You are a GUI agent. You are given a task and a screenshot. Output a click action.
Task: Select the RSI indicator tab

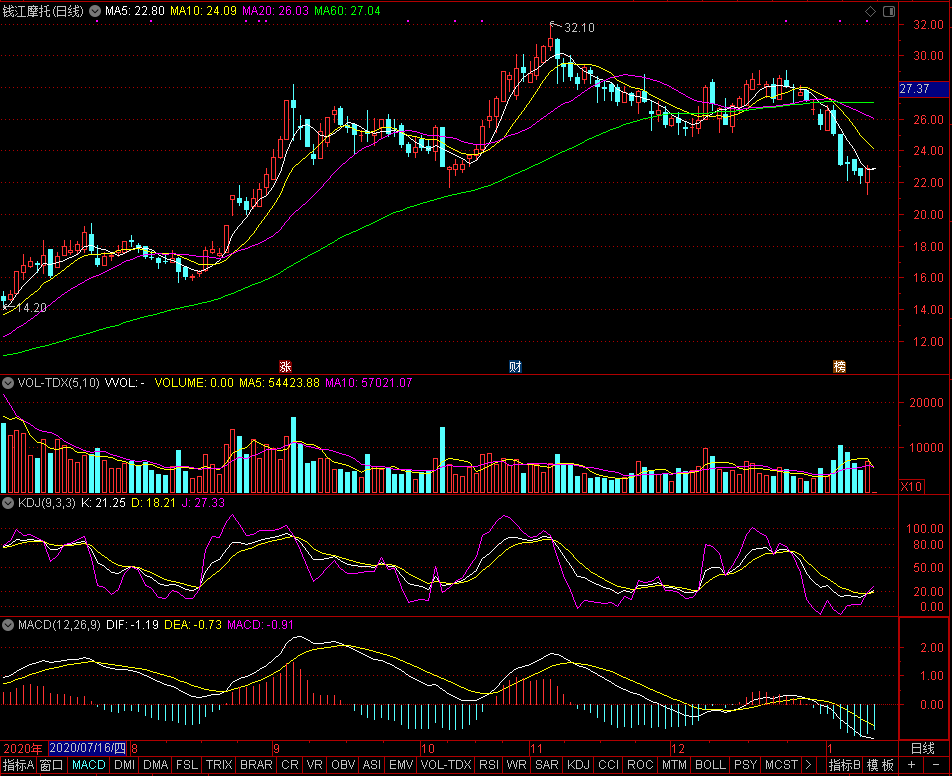coord(489,765)
